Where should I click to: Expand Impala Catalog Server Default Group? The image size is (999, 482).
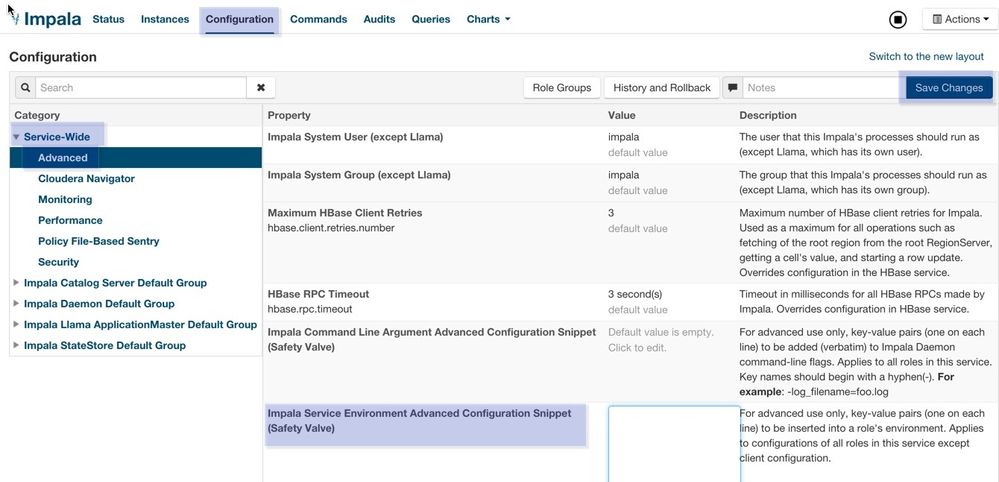tap(16, 283)
